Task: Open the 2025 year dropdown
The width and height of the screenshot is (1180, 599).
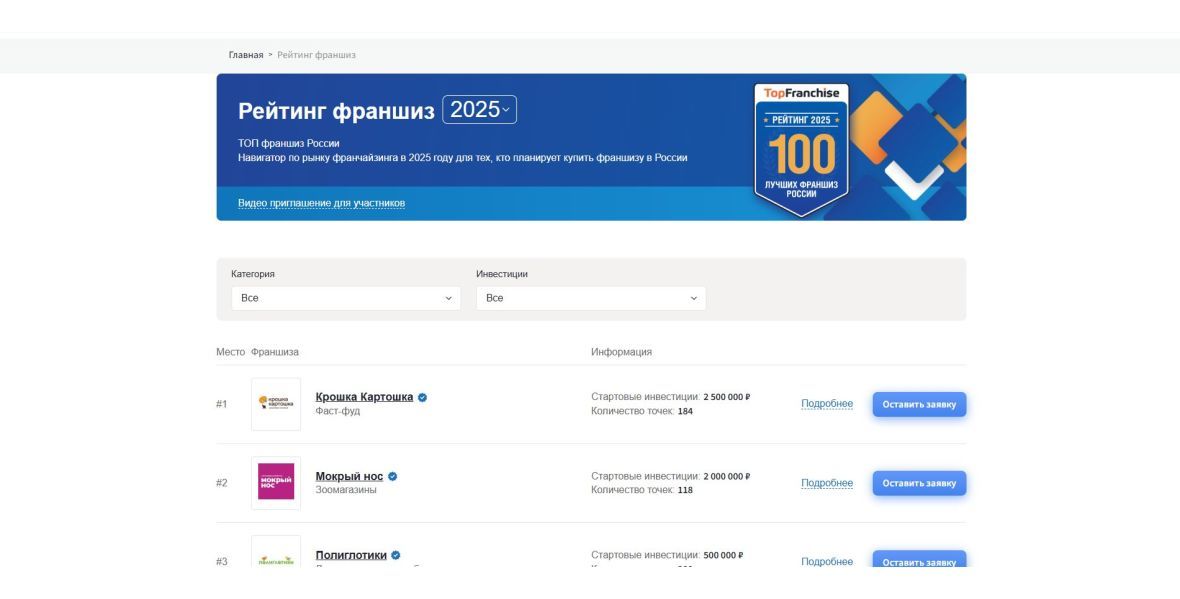Action: [x=479, y=110]
